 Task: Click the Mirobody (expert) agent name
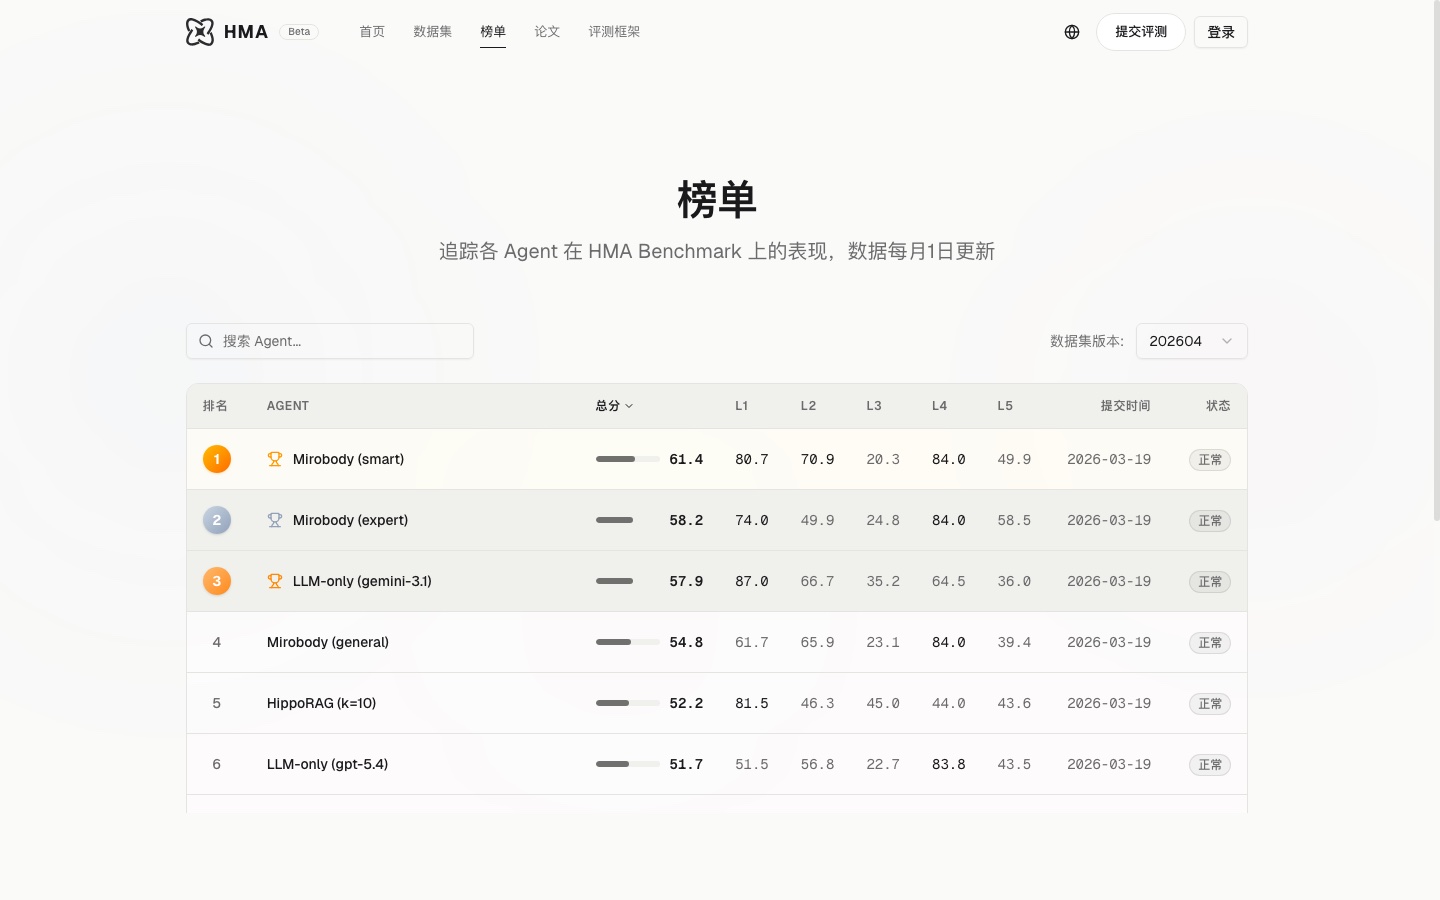pos(350,520)
